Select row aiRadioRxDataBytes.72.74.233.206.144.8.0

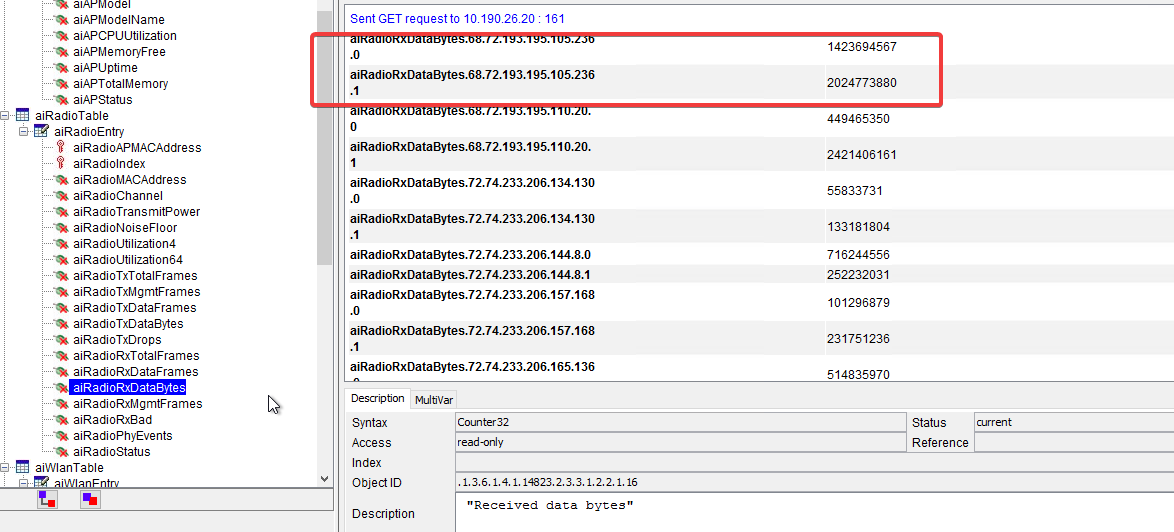(x=761, y=255)
